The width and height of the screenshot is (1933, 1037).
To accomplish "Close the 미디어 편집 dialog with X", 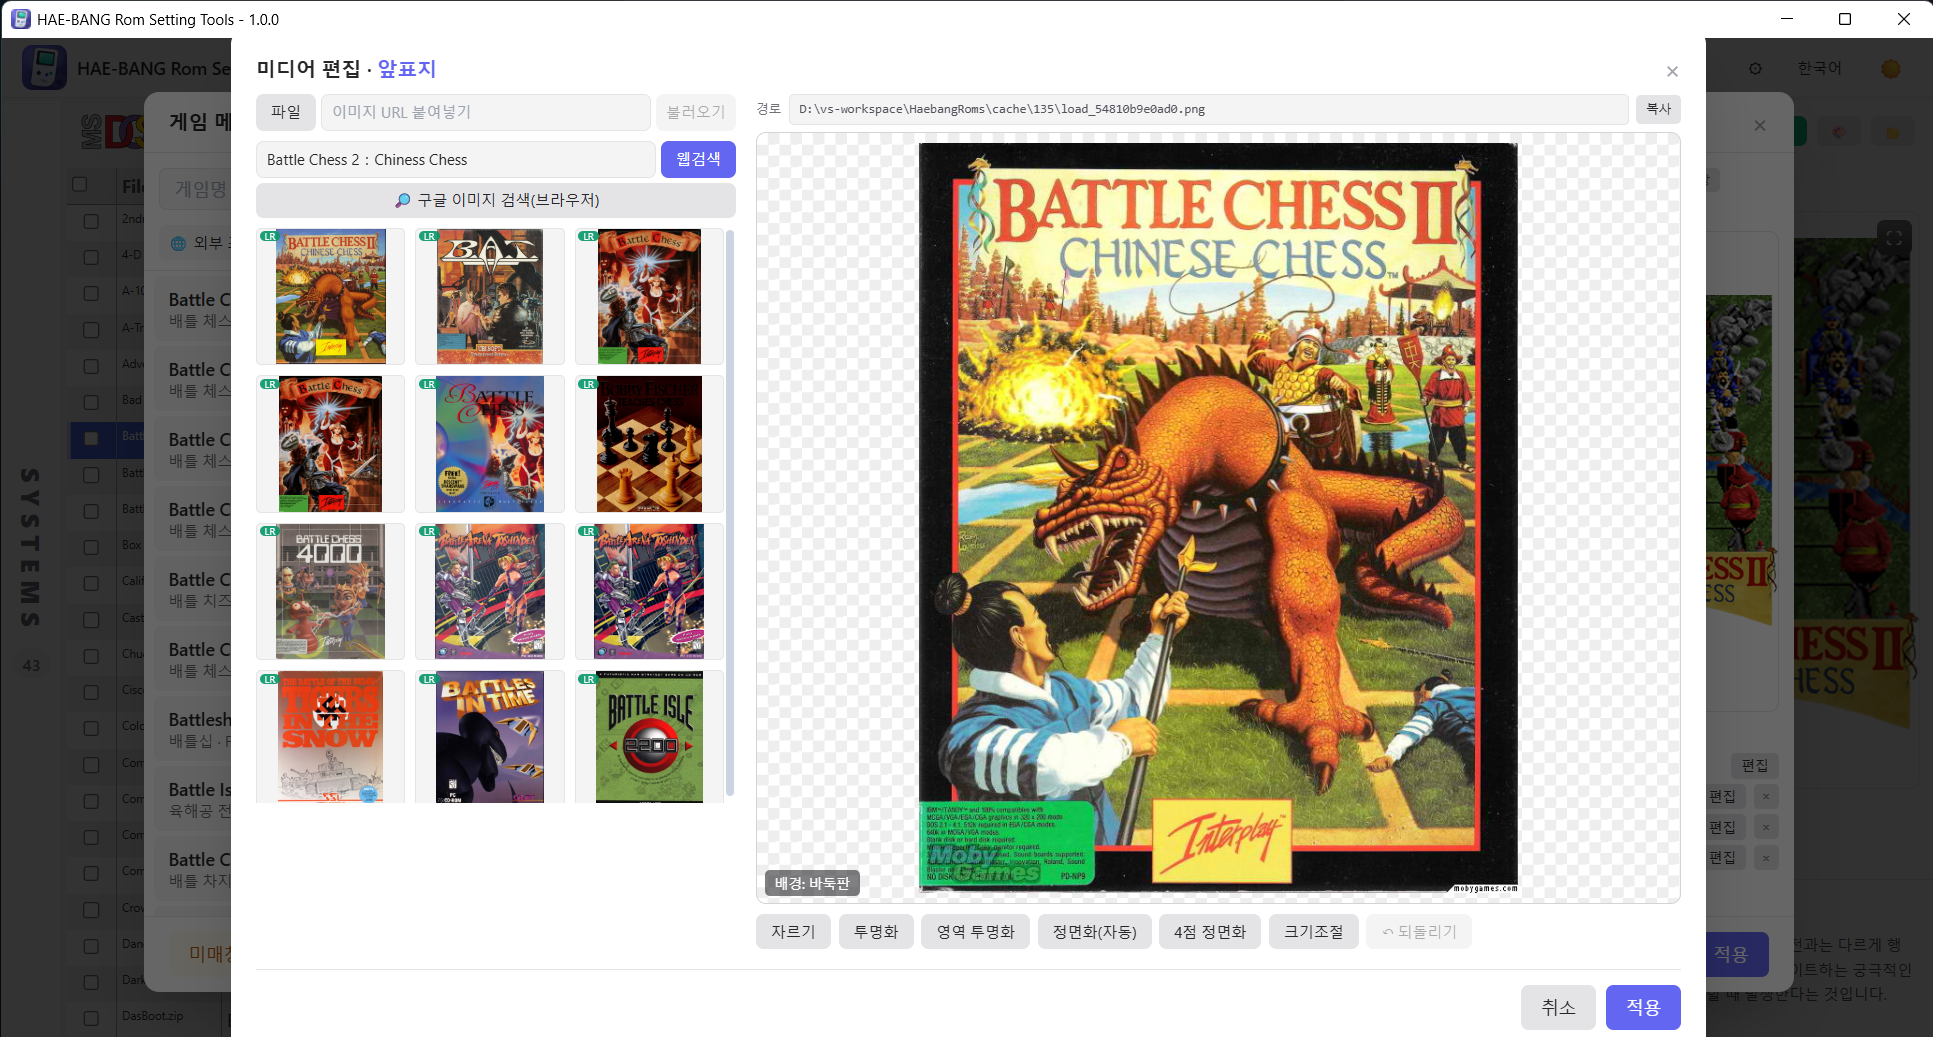I will [x=1672, y=71].
